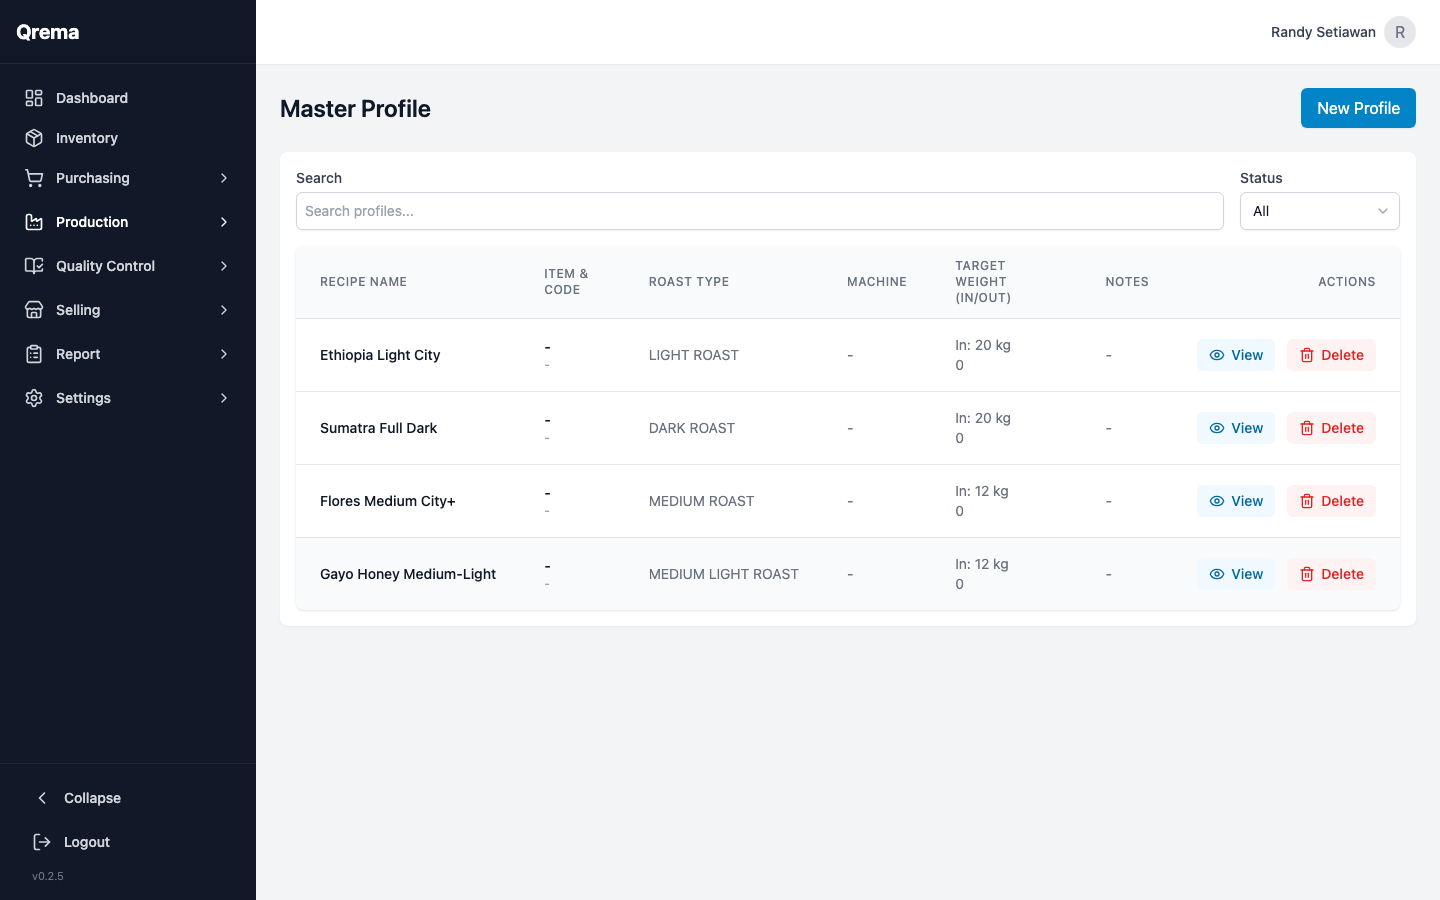The image size is (1440, 900).
Task: Open Inventory via its box icon
Action: 33,137
